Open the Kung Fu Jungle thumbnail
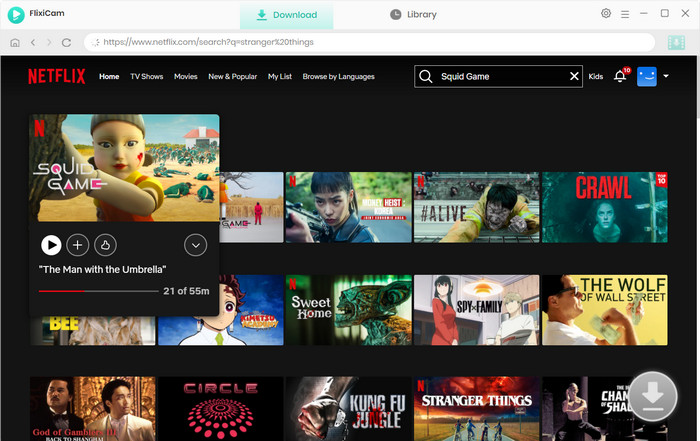This screenshot has height=441, width=700. pos(349,409)
